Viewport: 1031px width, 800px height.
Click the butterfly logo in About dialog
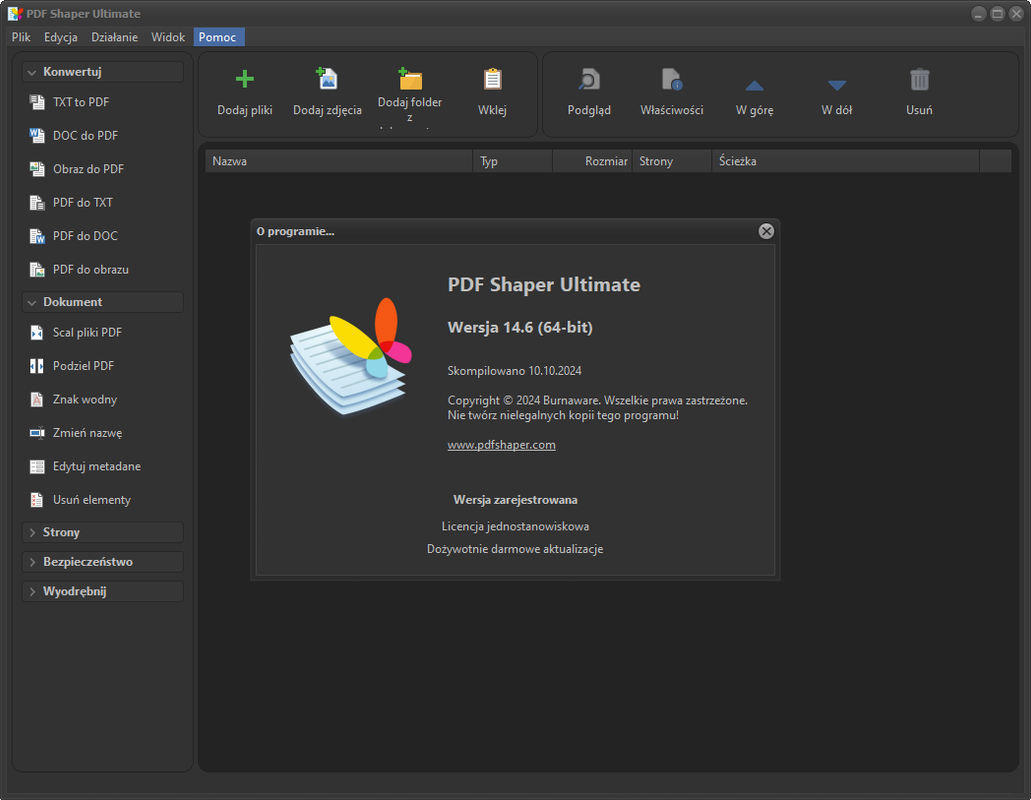point(351,356)
